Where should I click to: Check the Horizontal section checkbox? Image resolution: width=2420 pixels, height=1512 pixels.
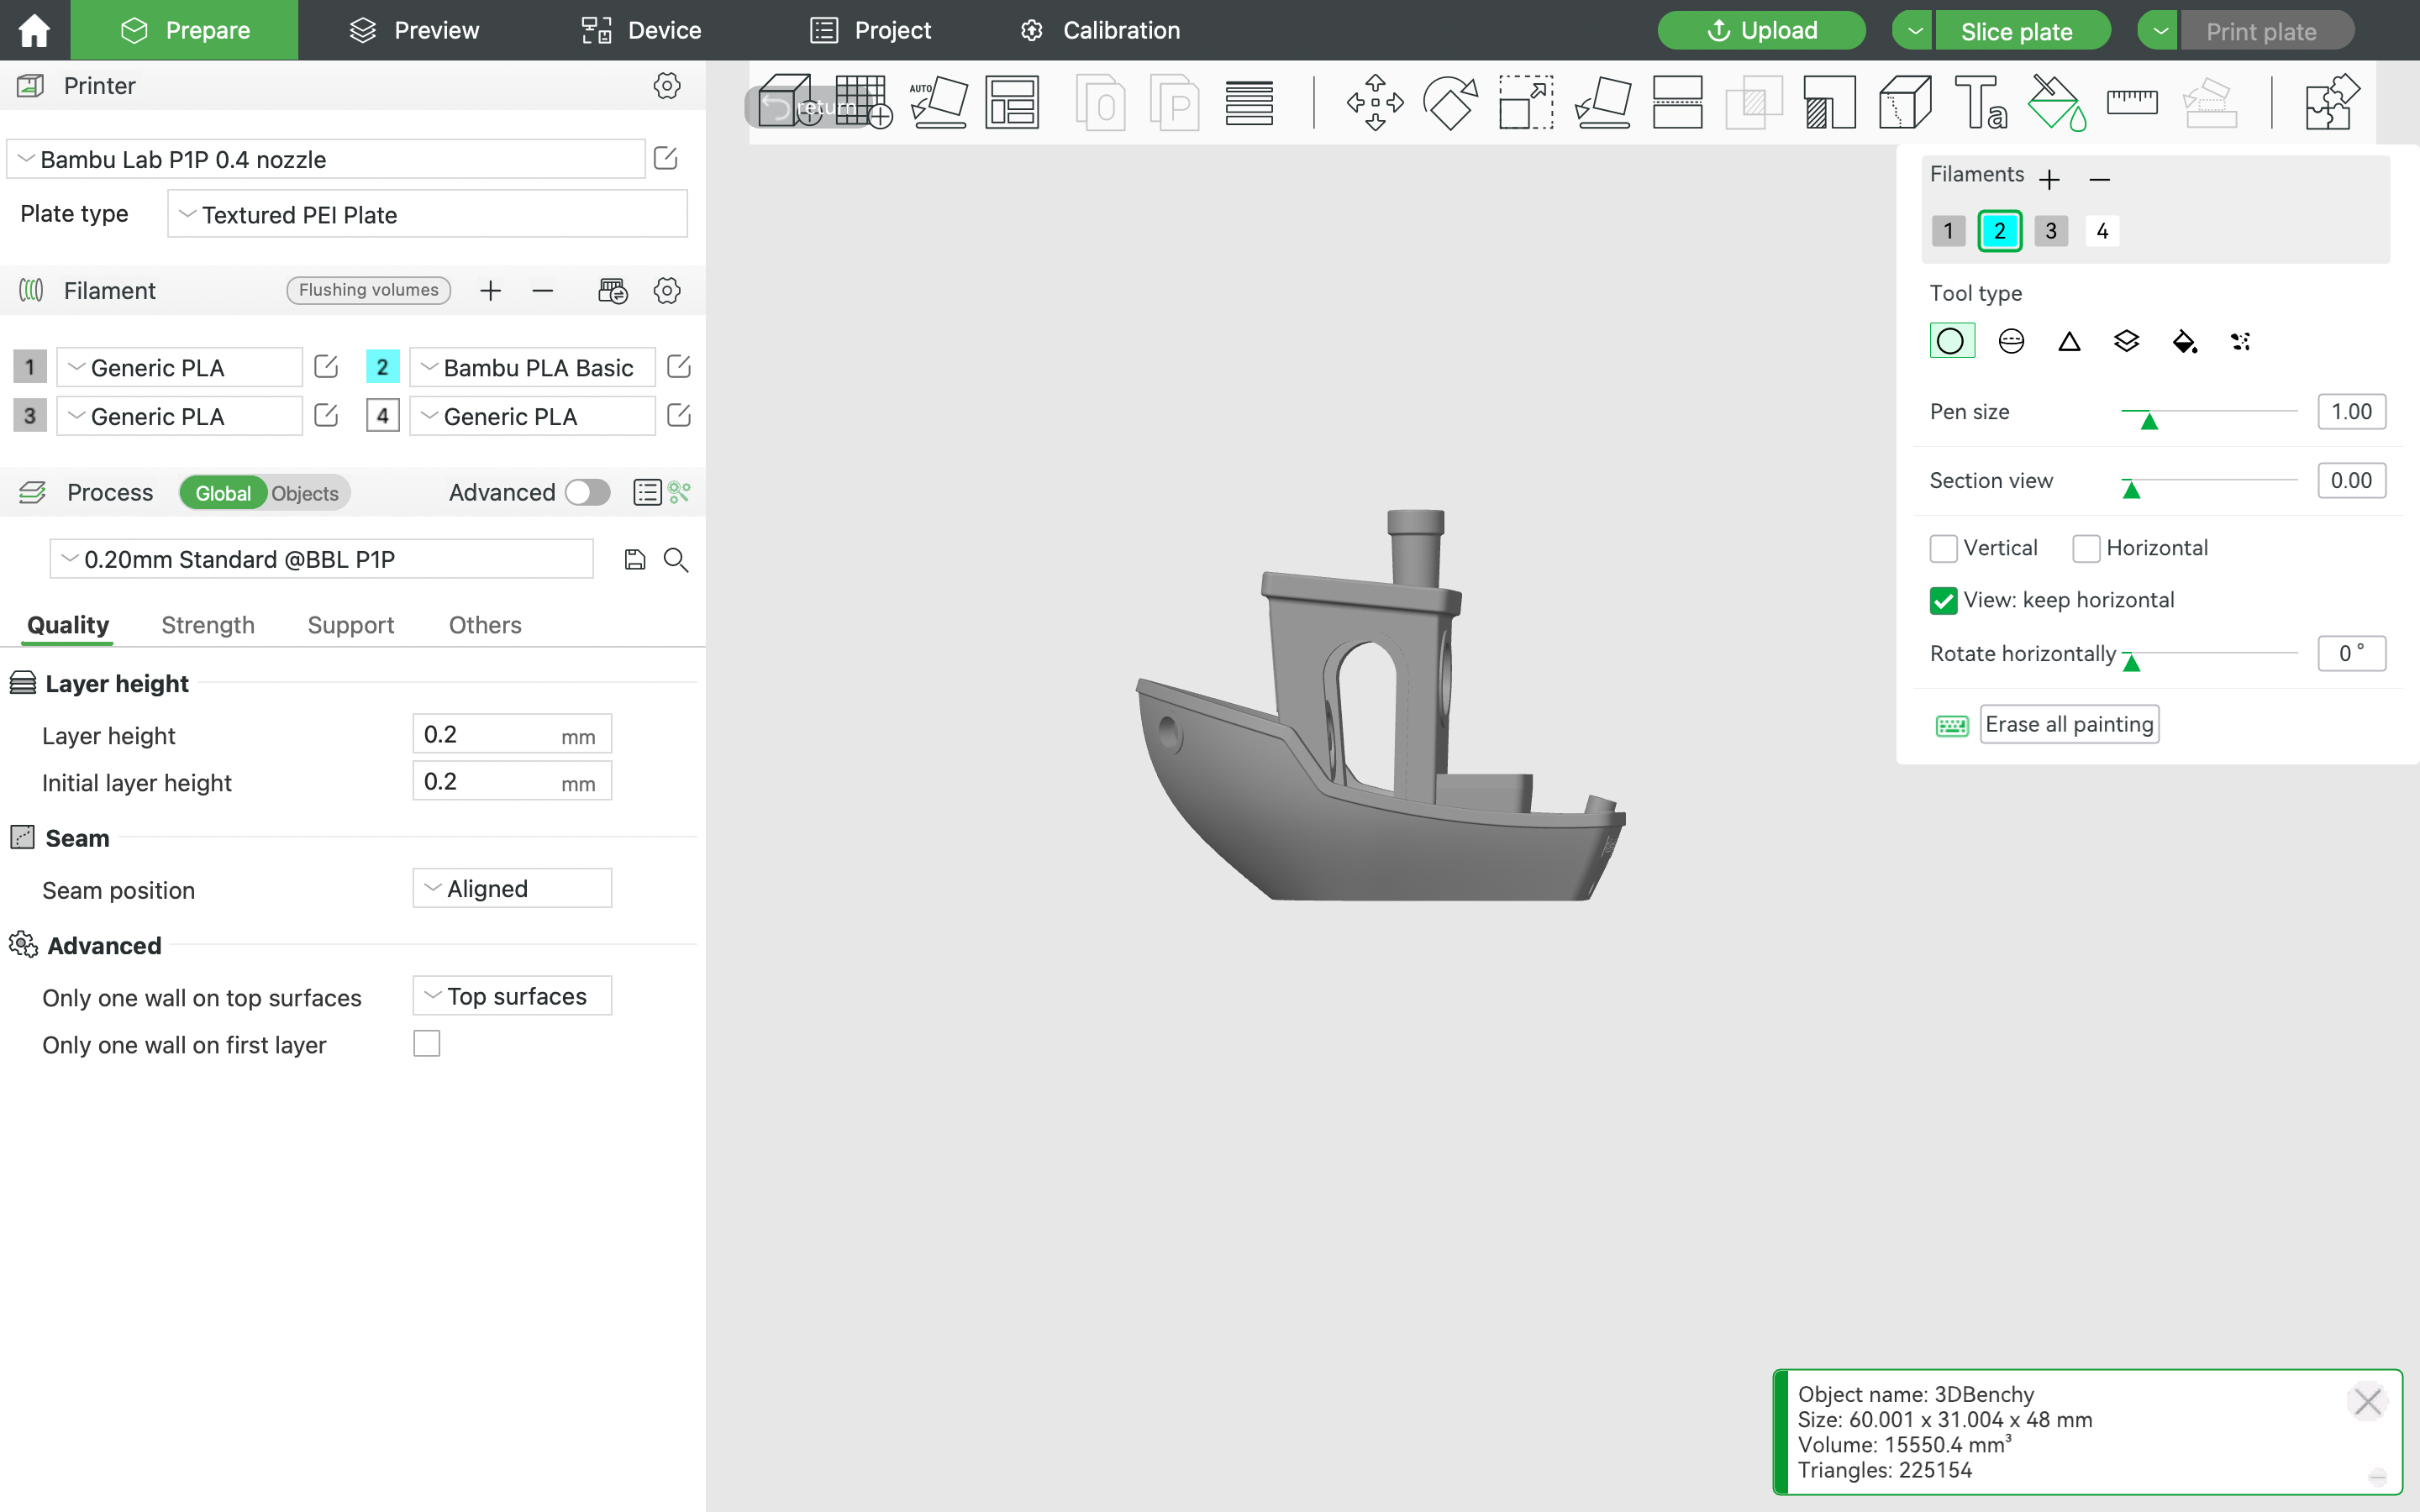[x=2085, y=548]
